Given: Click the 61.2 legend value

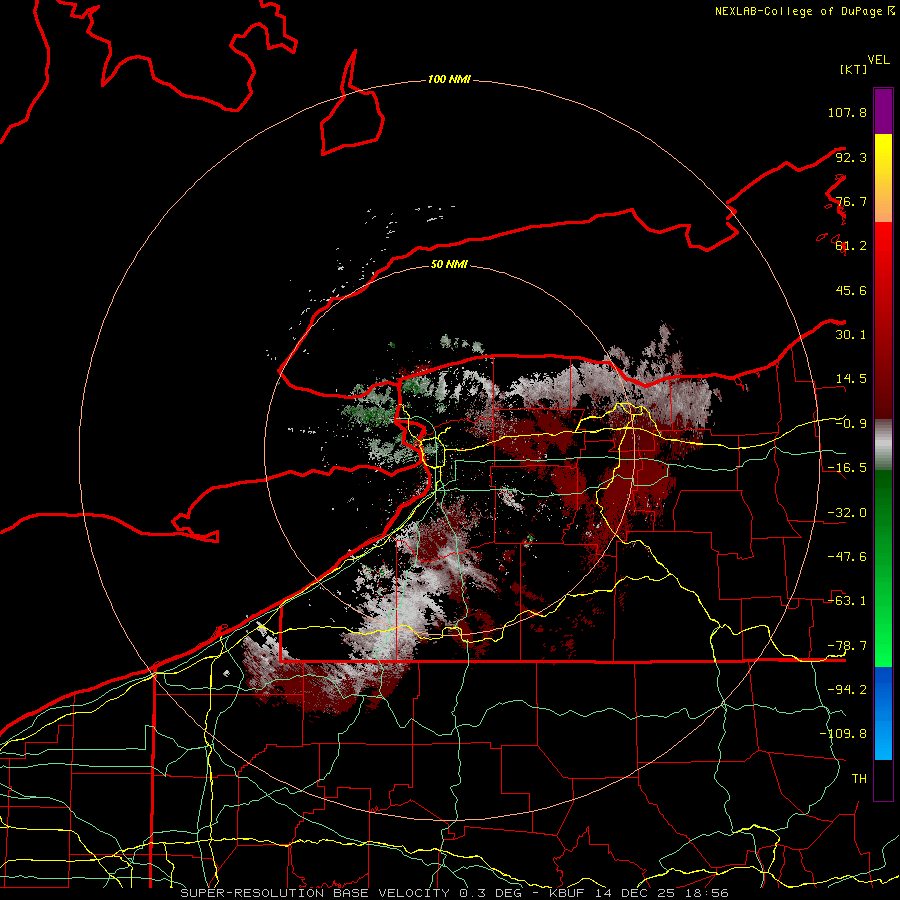Looking at the screenshot, I should point(851,246).
